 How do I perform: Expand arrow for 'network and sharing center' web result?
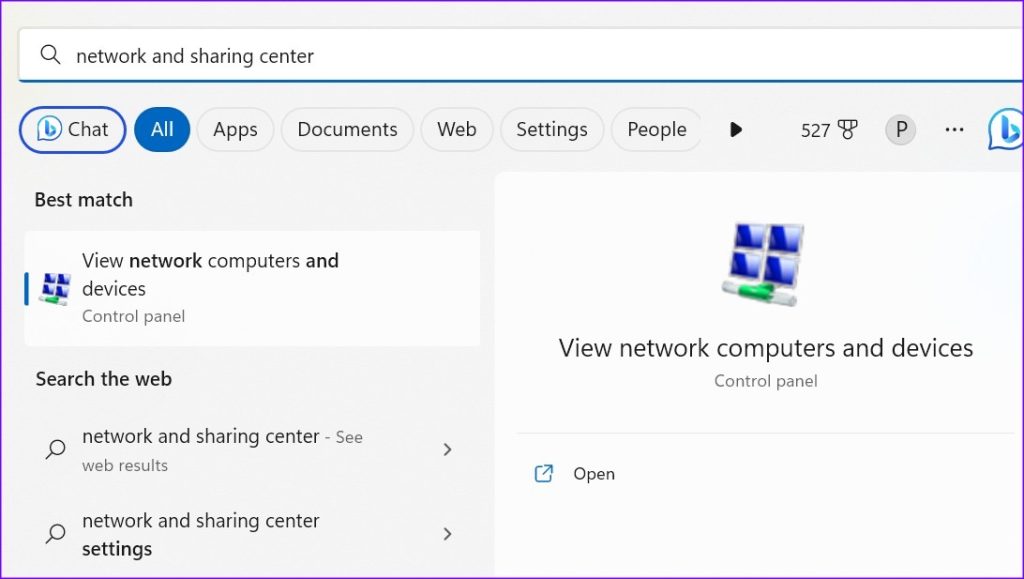click(447, 449)
